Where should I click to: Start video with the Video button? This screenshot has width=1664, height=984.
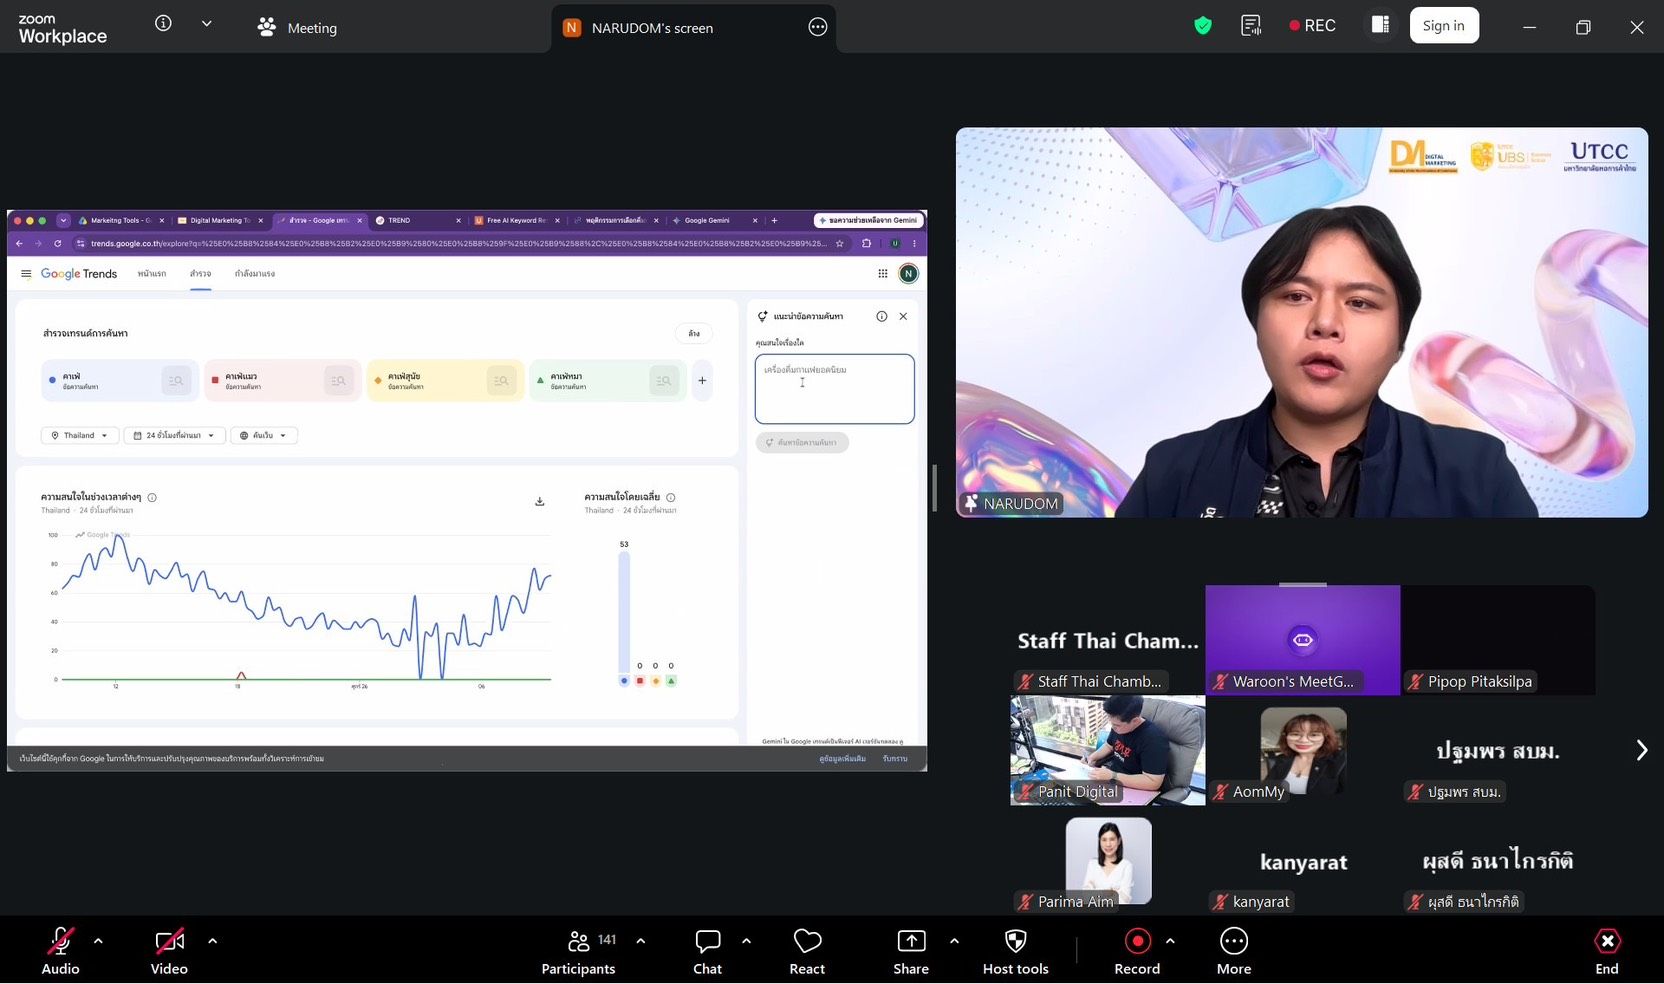[x=169, y=951]
